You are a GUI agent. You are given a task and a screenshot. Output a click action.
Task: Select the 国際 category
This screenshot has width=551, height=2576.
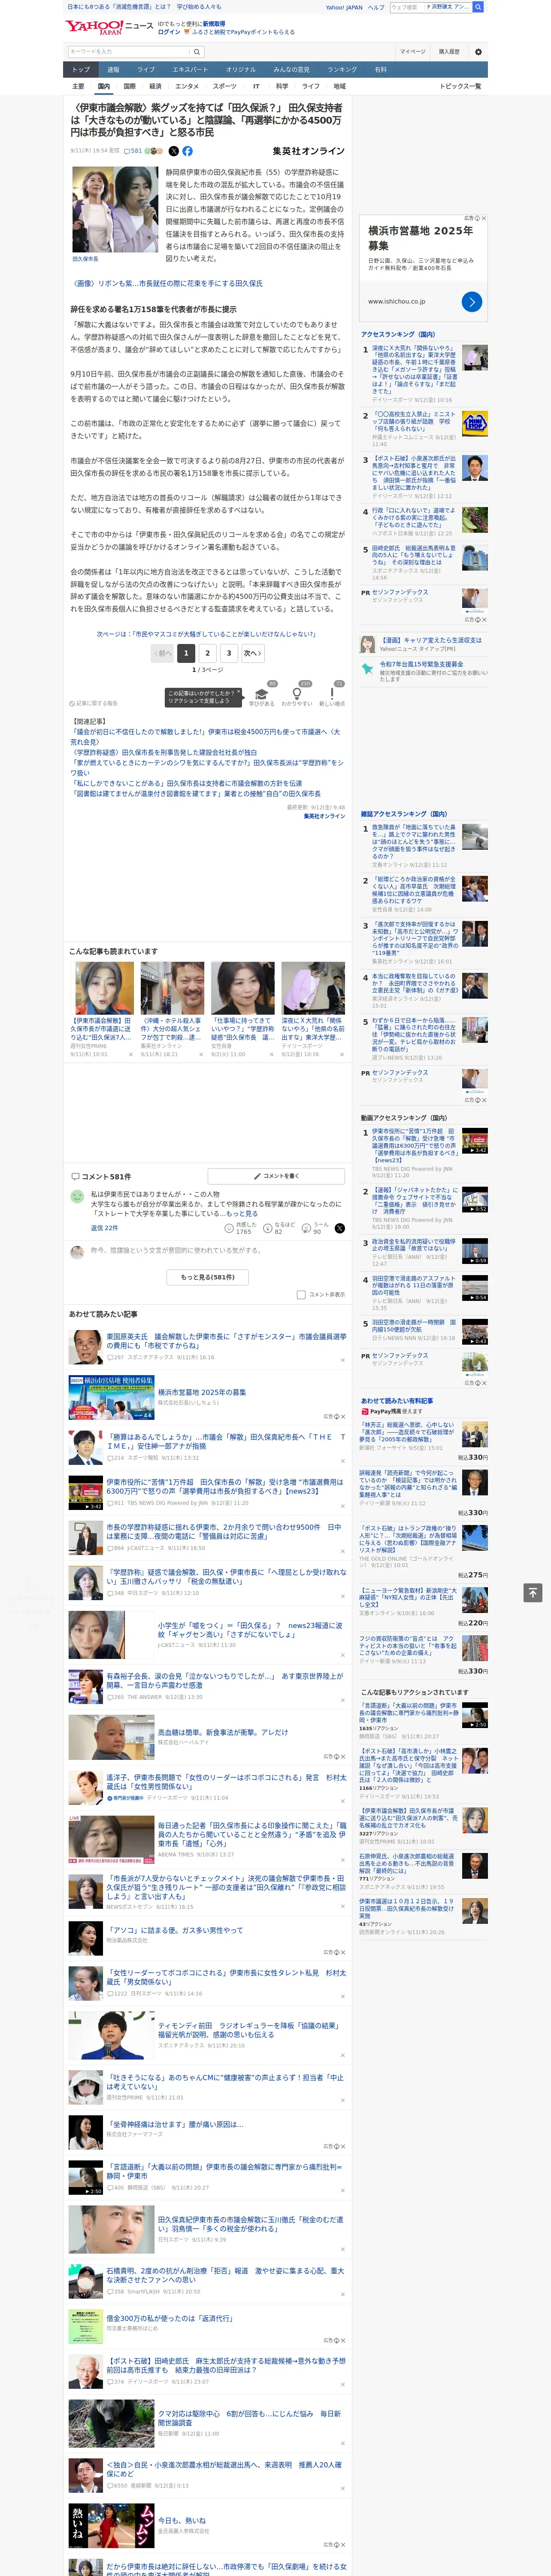129,86
